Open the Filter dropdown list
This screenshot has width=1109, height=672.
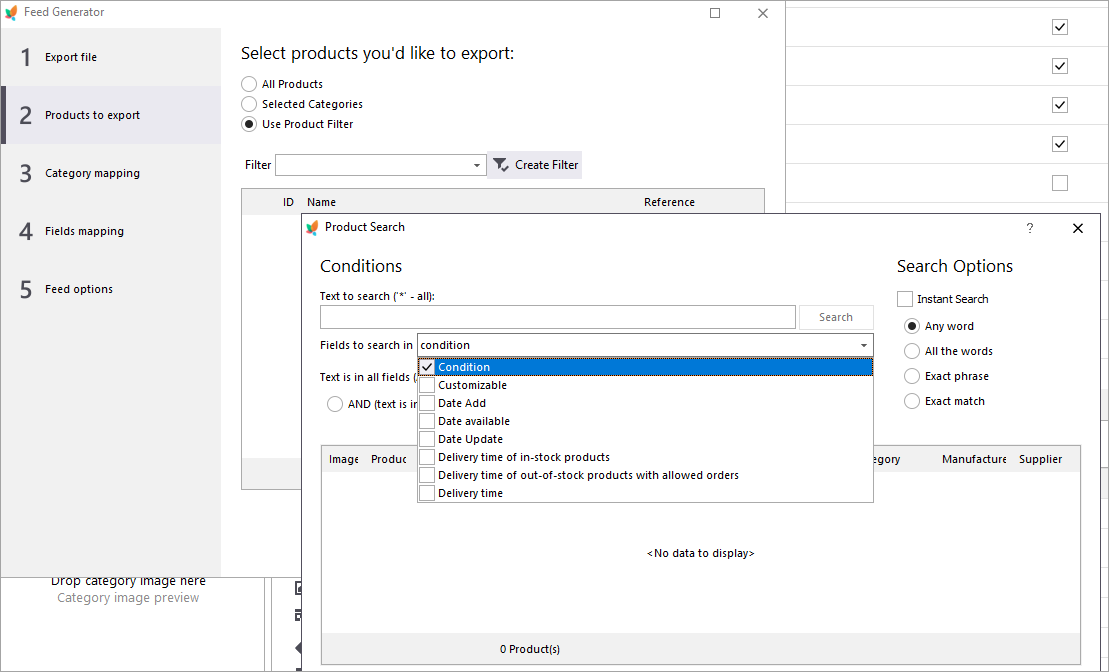click(x=477, y=165)
